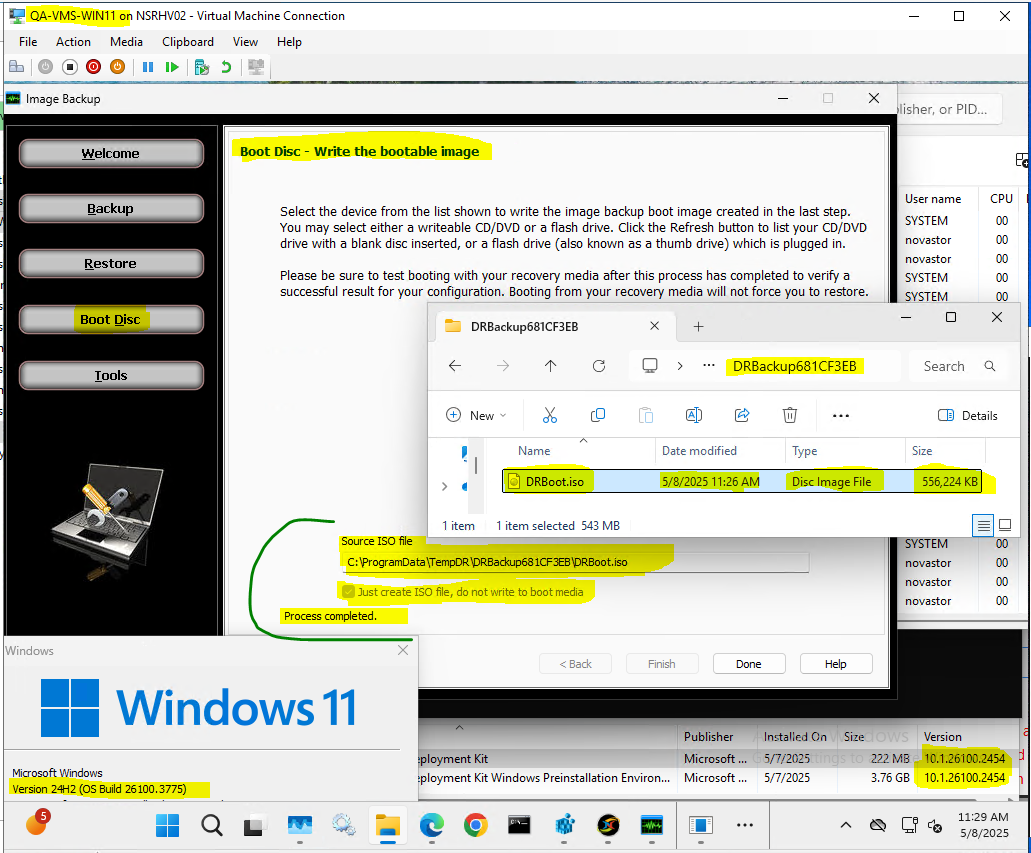Open the Windows Start menu
This screenshot has width=1031, height=853.
pos(168,825)
